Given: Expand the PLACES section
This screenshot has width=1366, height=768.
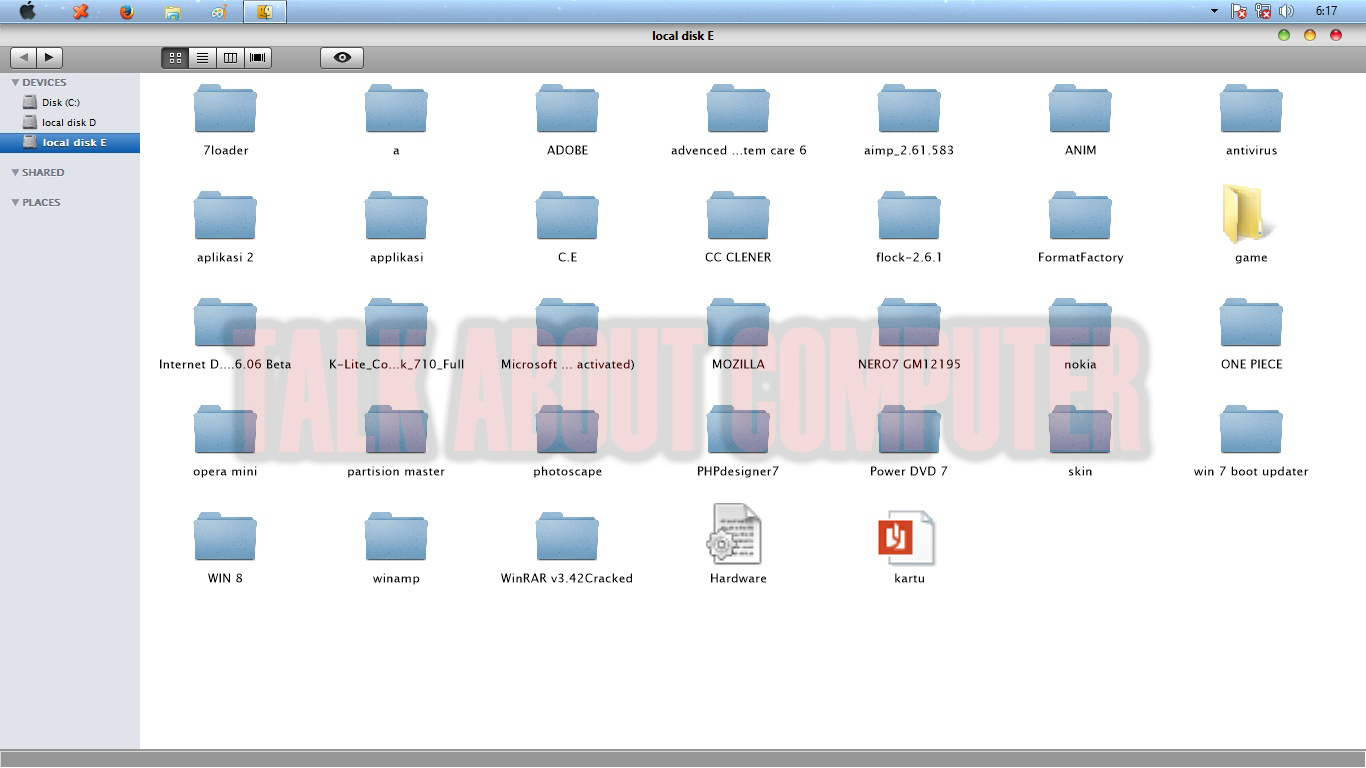Looking at the screenshot, I should click(15, 203).
